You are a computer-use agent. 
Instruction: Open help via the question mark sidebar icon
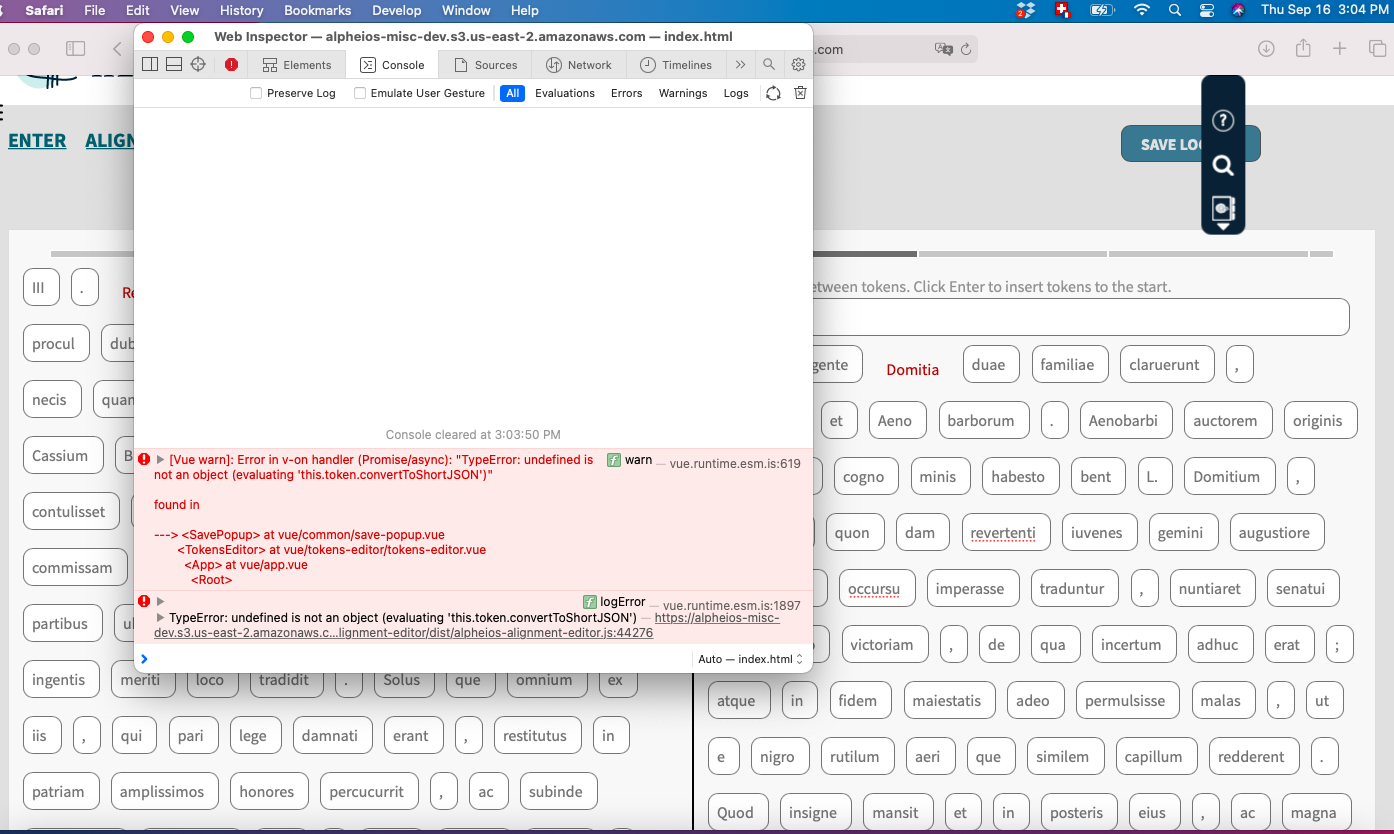(x=1222, y=120)
